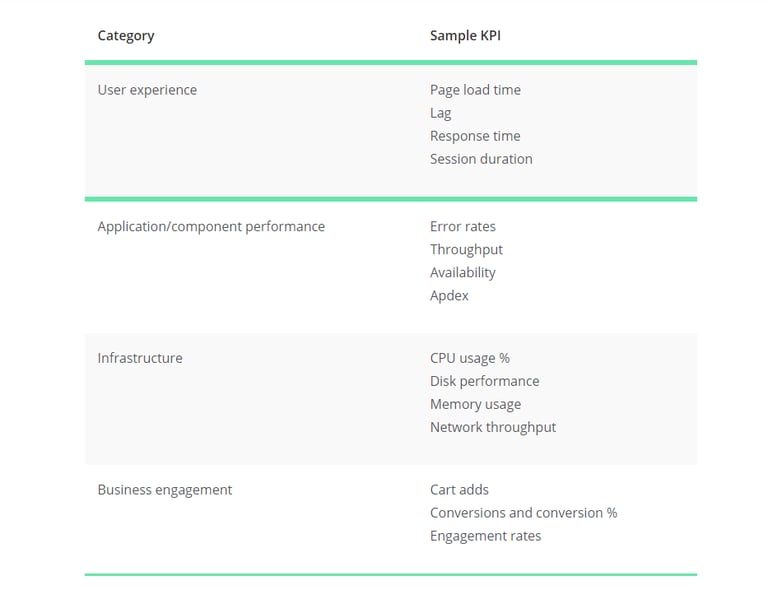Click the Category column header
This screenshot has height=599, width=768.
pyautogui.click(x=126, y=36)
